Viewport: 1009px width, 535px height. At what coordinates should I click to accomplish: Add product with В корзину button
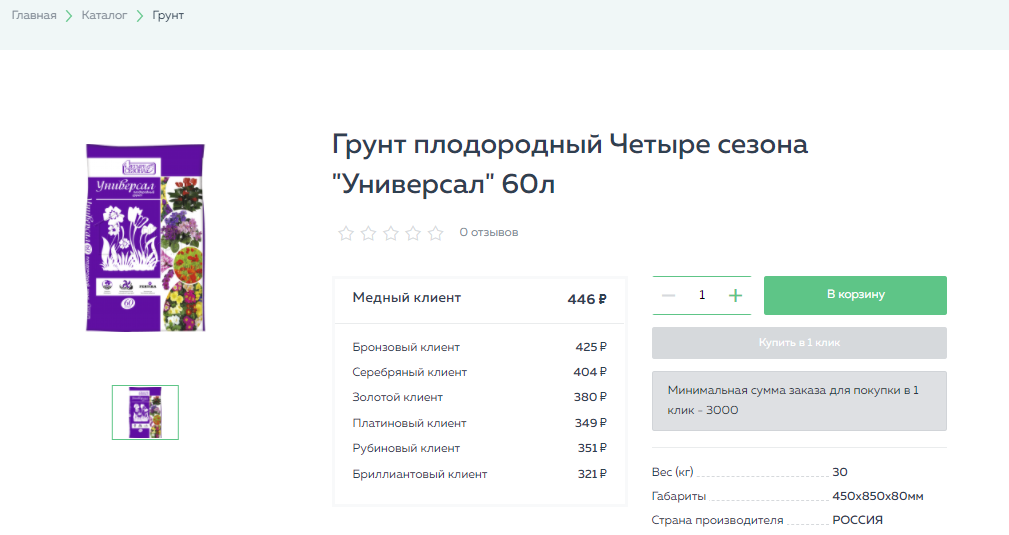point(855,296)
